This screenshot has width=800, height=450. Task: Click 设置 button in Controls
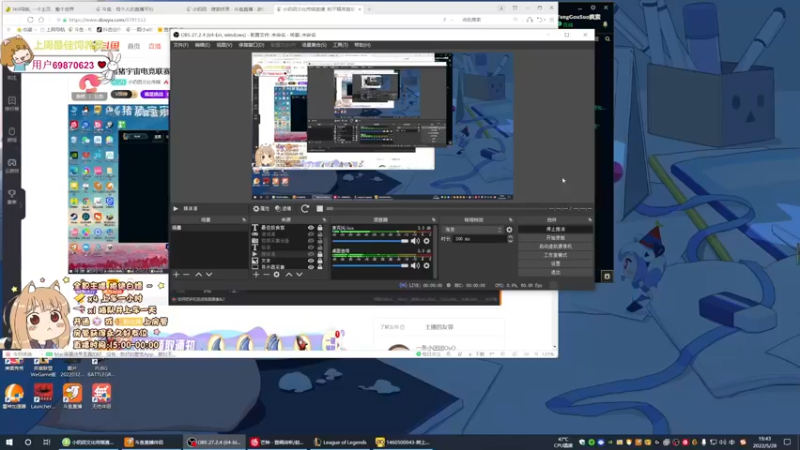point(555,264)
